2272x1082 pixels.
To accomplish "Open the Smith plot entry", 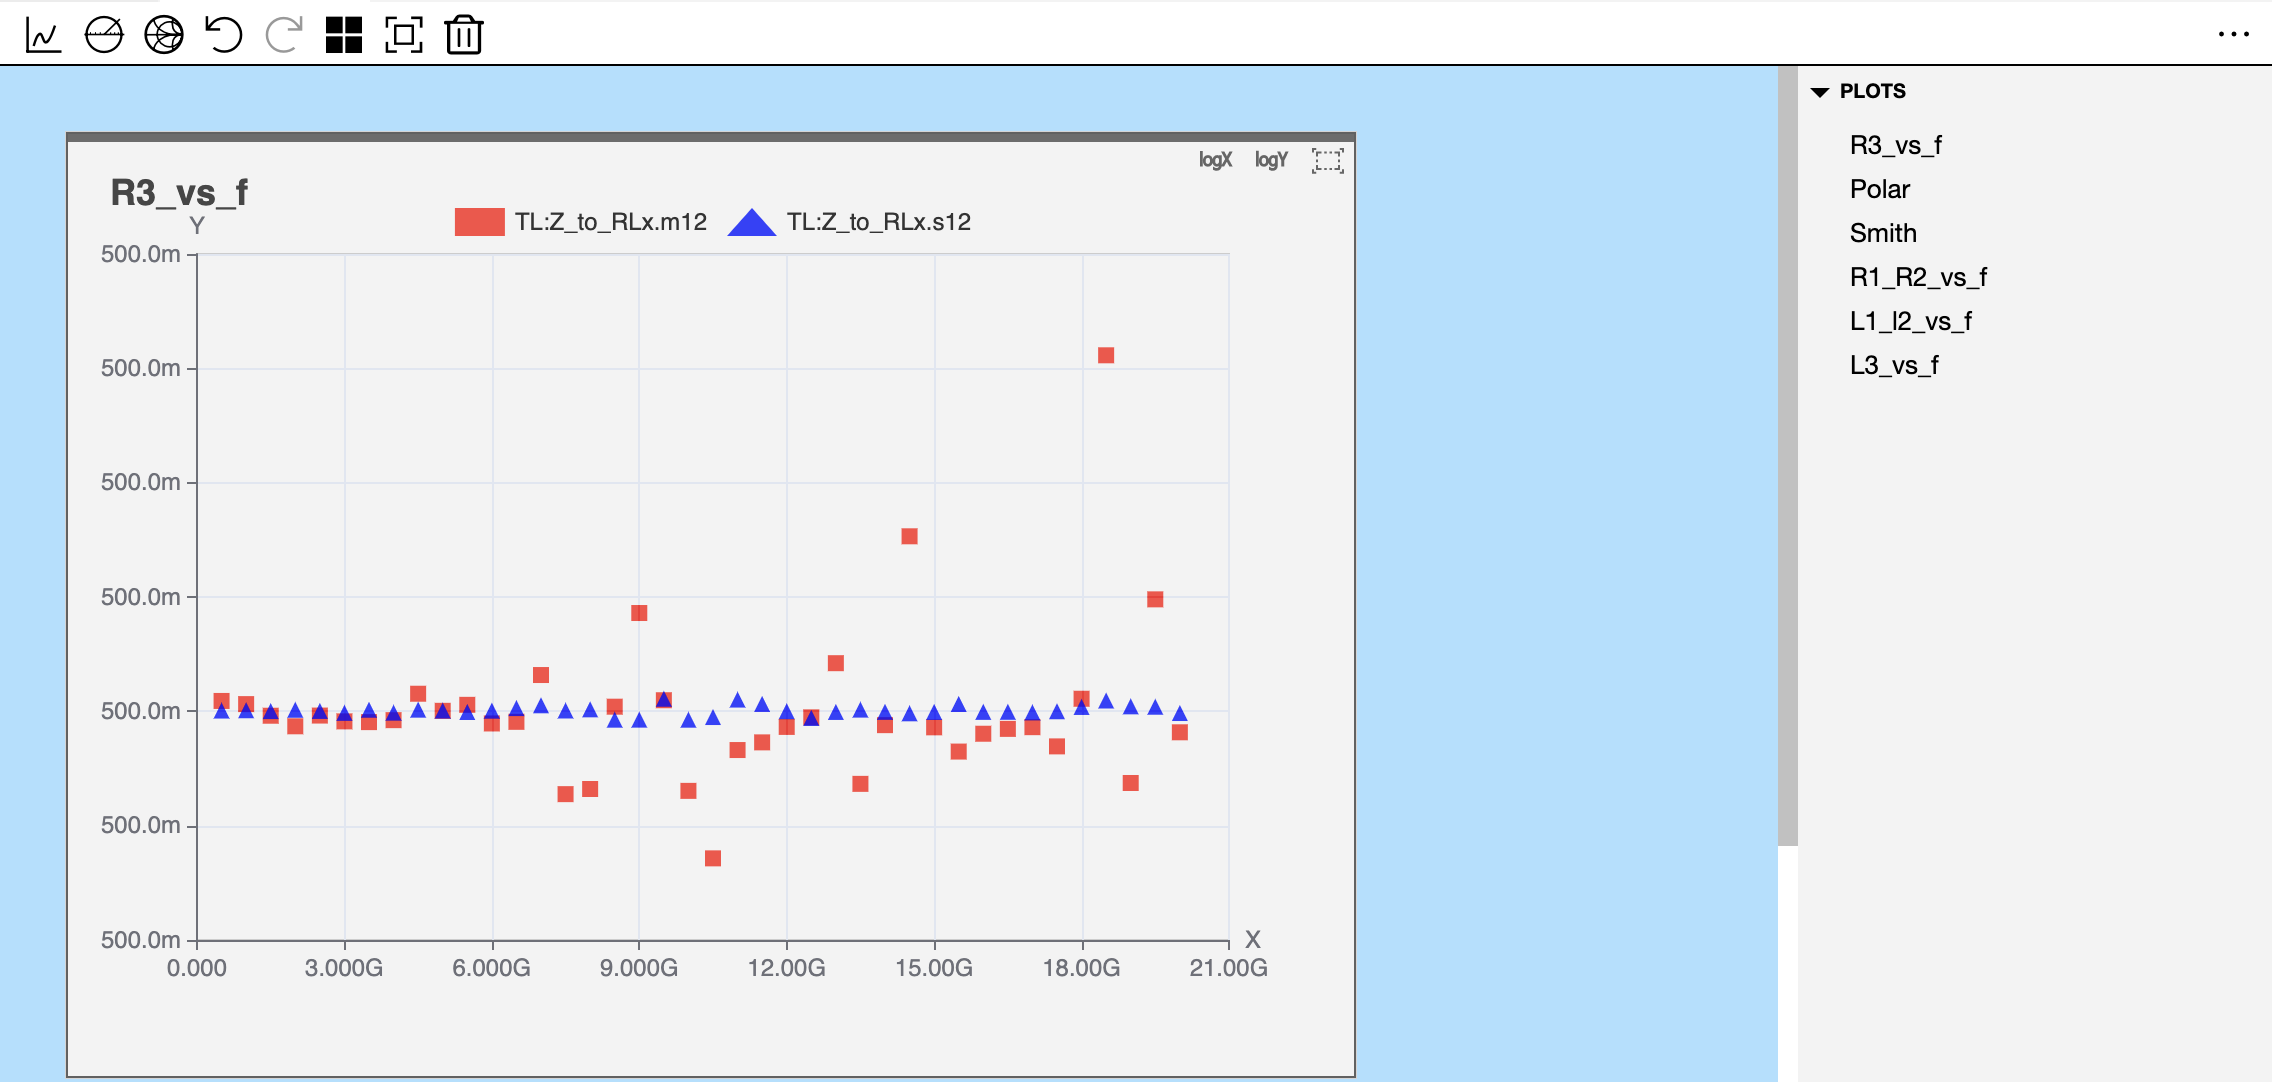I will 1883,234.
